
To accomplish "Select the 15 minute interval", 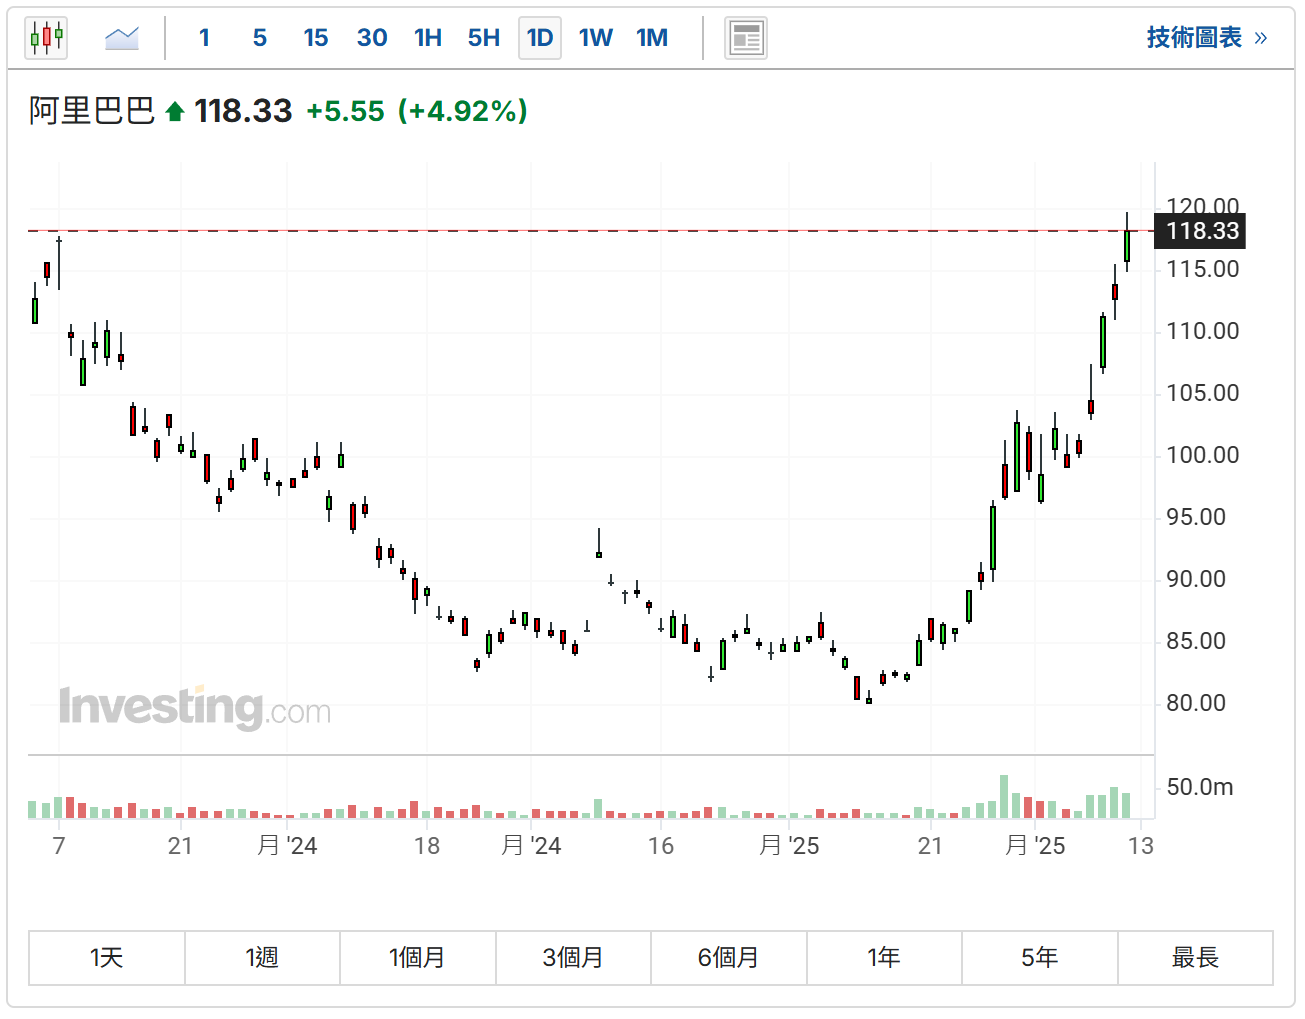I will click(x=316, y=38).
